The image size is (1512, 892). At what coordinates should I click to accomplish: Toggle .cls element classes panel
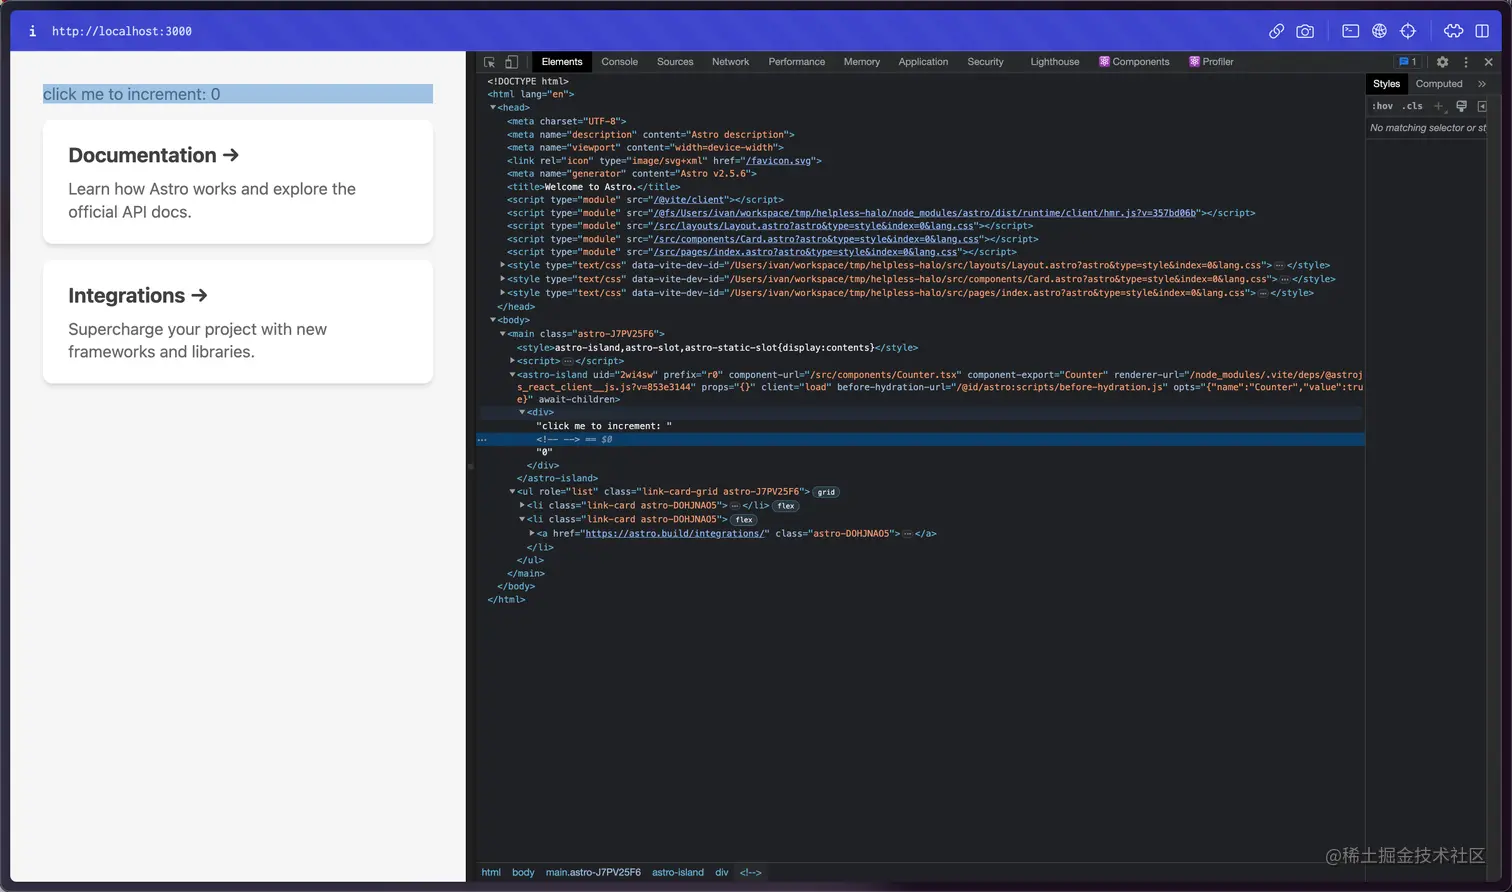click(x=1412, y=106)
